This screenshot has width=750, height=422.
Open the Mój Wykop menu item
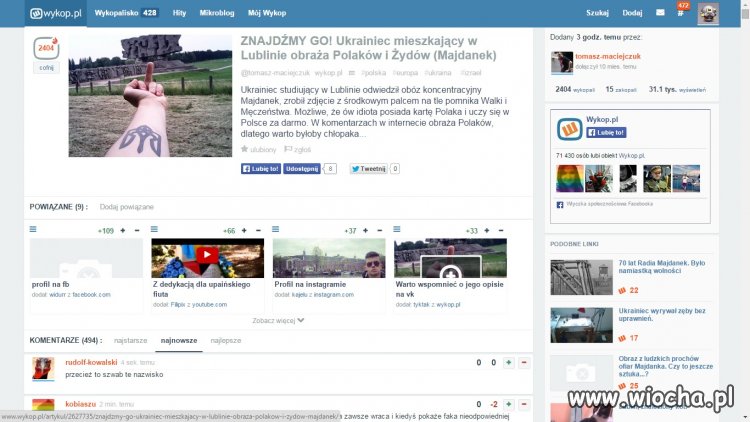coord(267,13)
